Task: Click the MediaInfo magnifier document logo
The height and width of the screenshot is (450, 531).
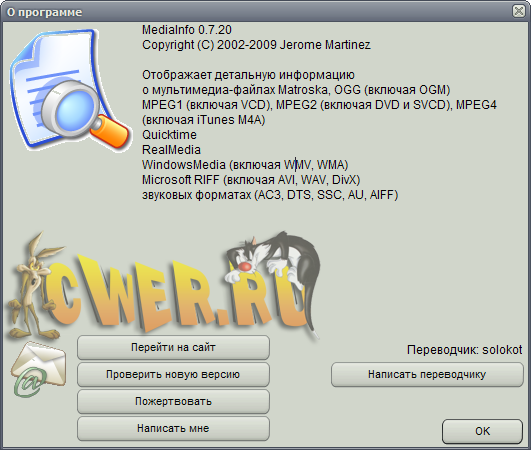Action: 69,90
